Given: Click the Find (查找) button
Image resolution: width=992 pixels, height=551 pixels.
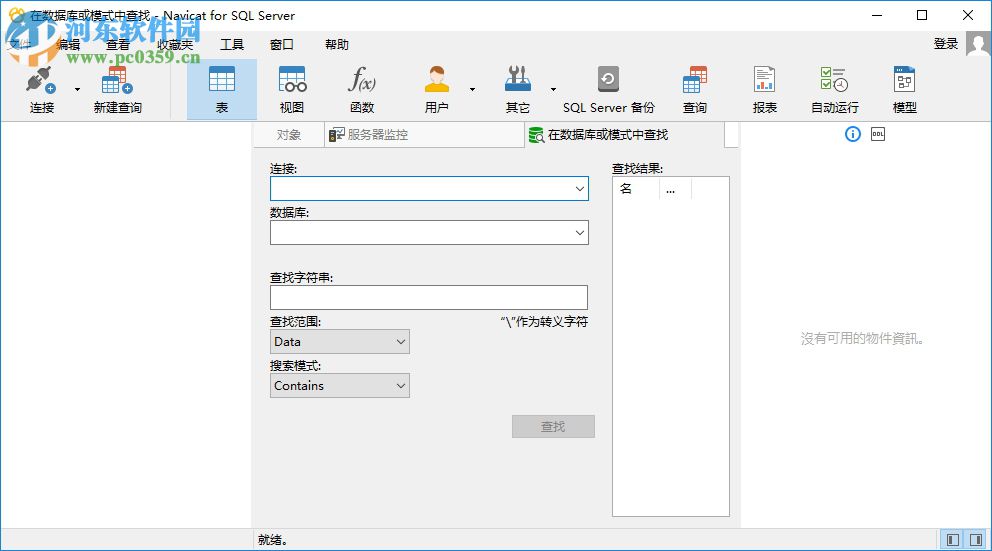Looking at the screenshot, I should click(553, 426).
